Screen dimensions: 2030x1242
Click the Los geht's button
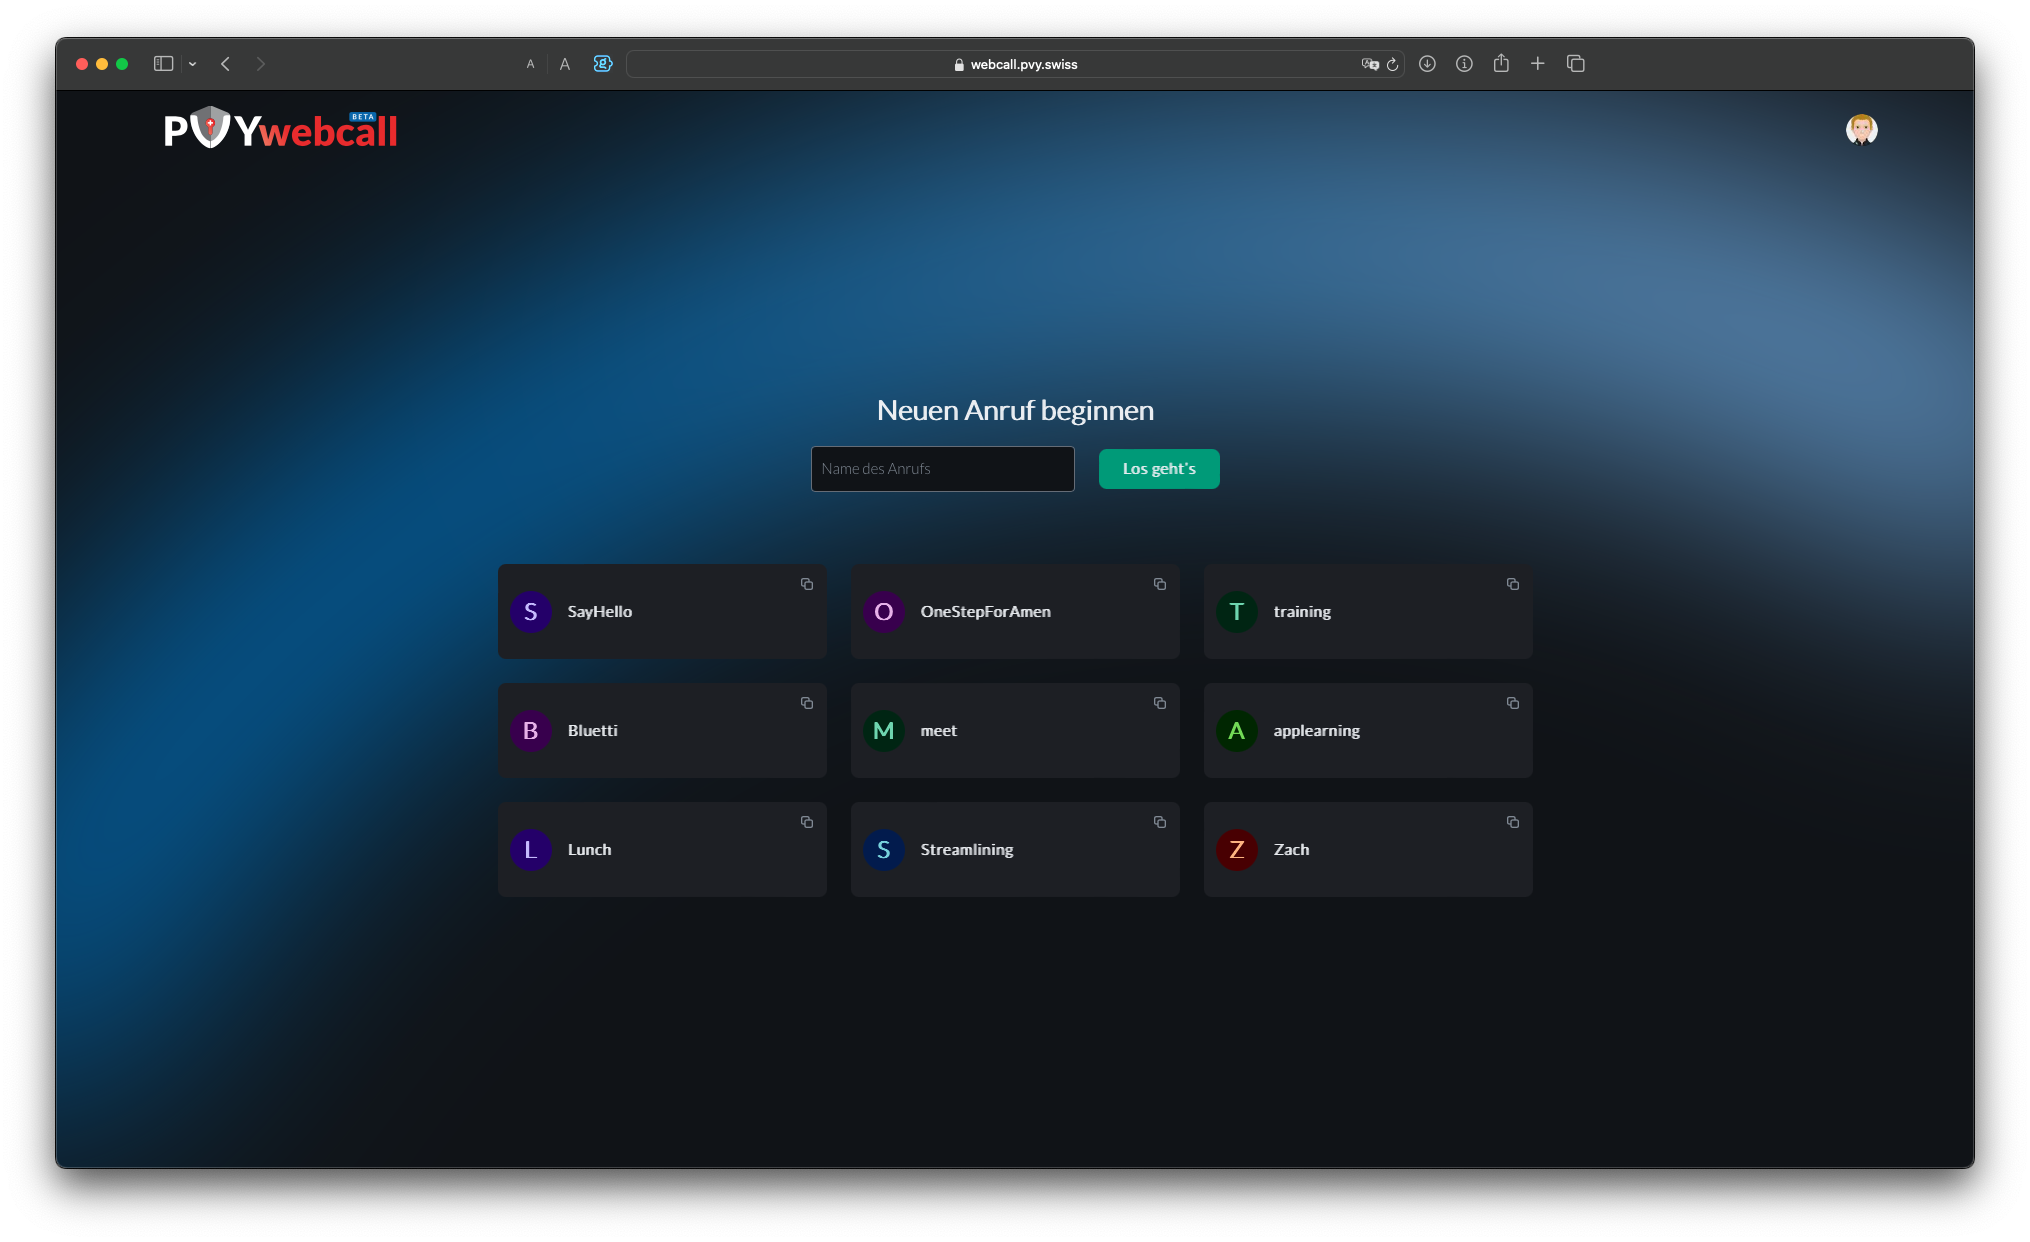point(1159,469)
